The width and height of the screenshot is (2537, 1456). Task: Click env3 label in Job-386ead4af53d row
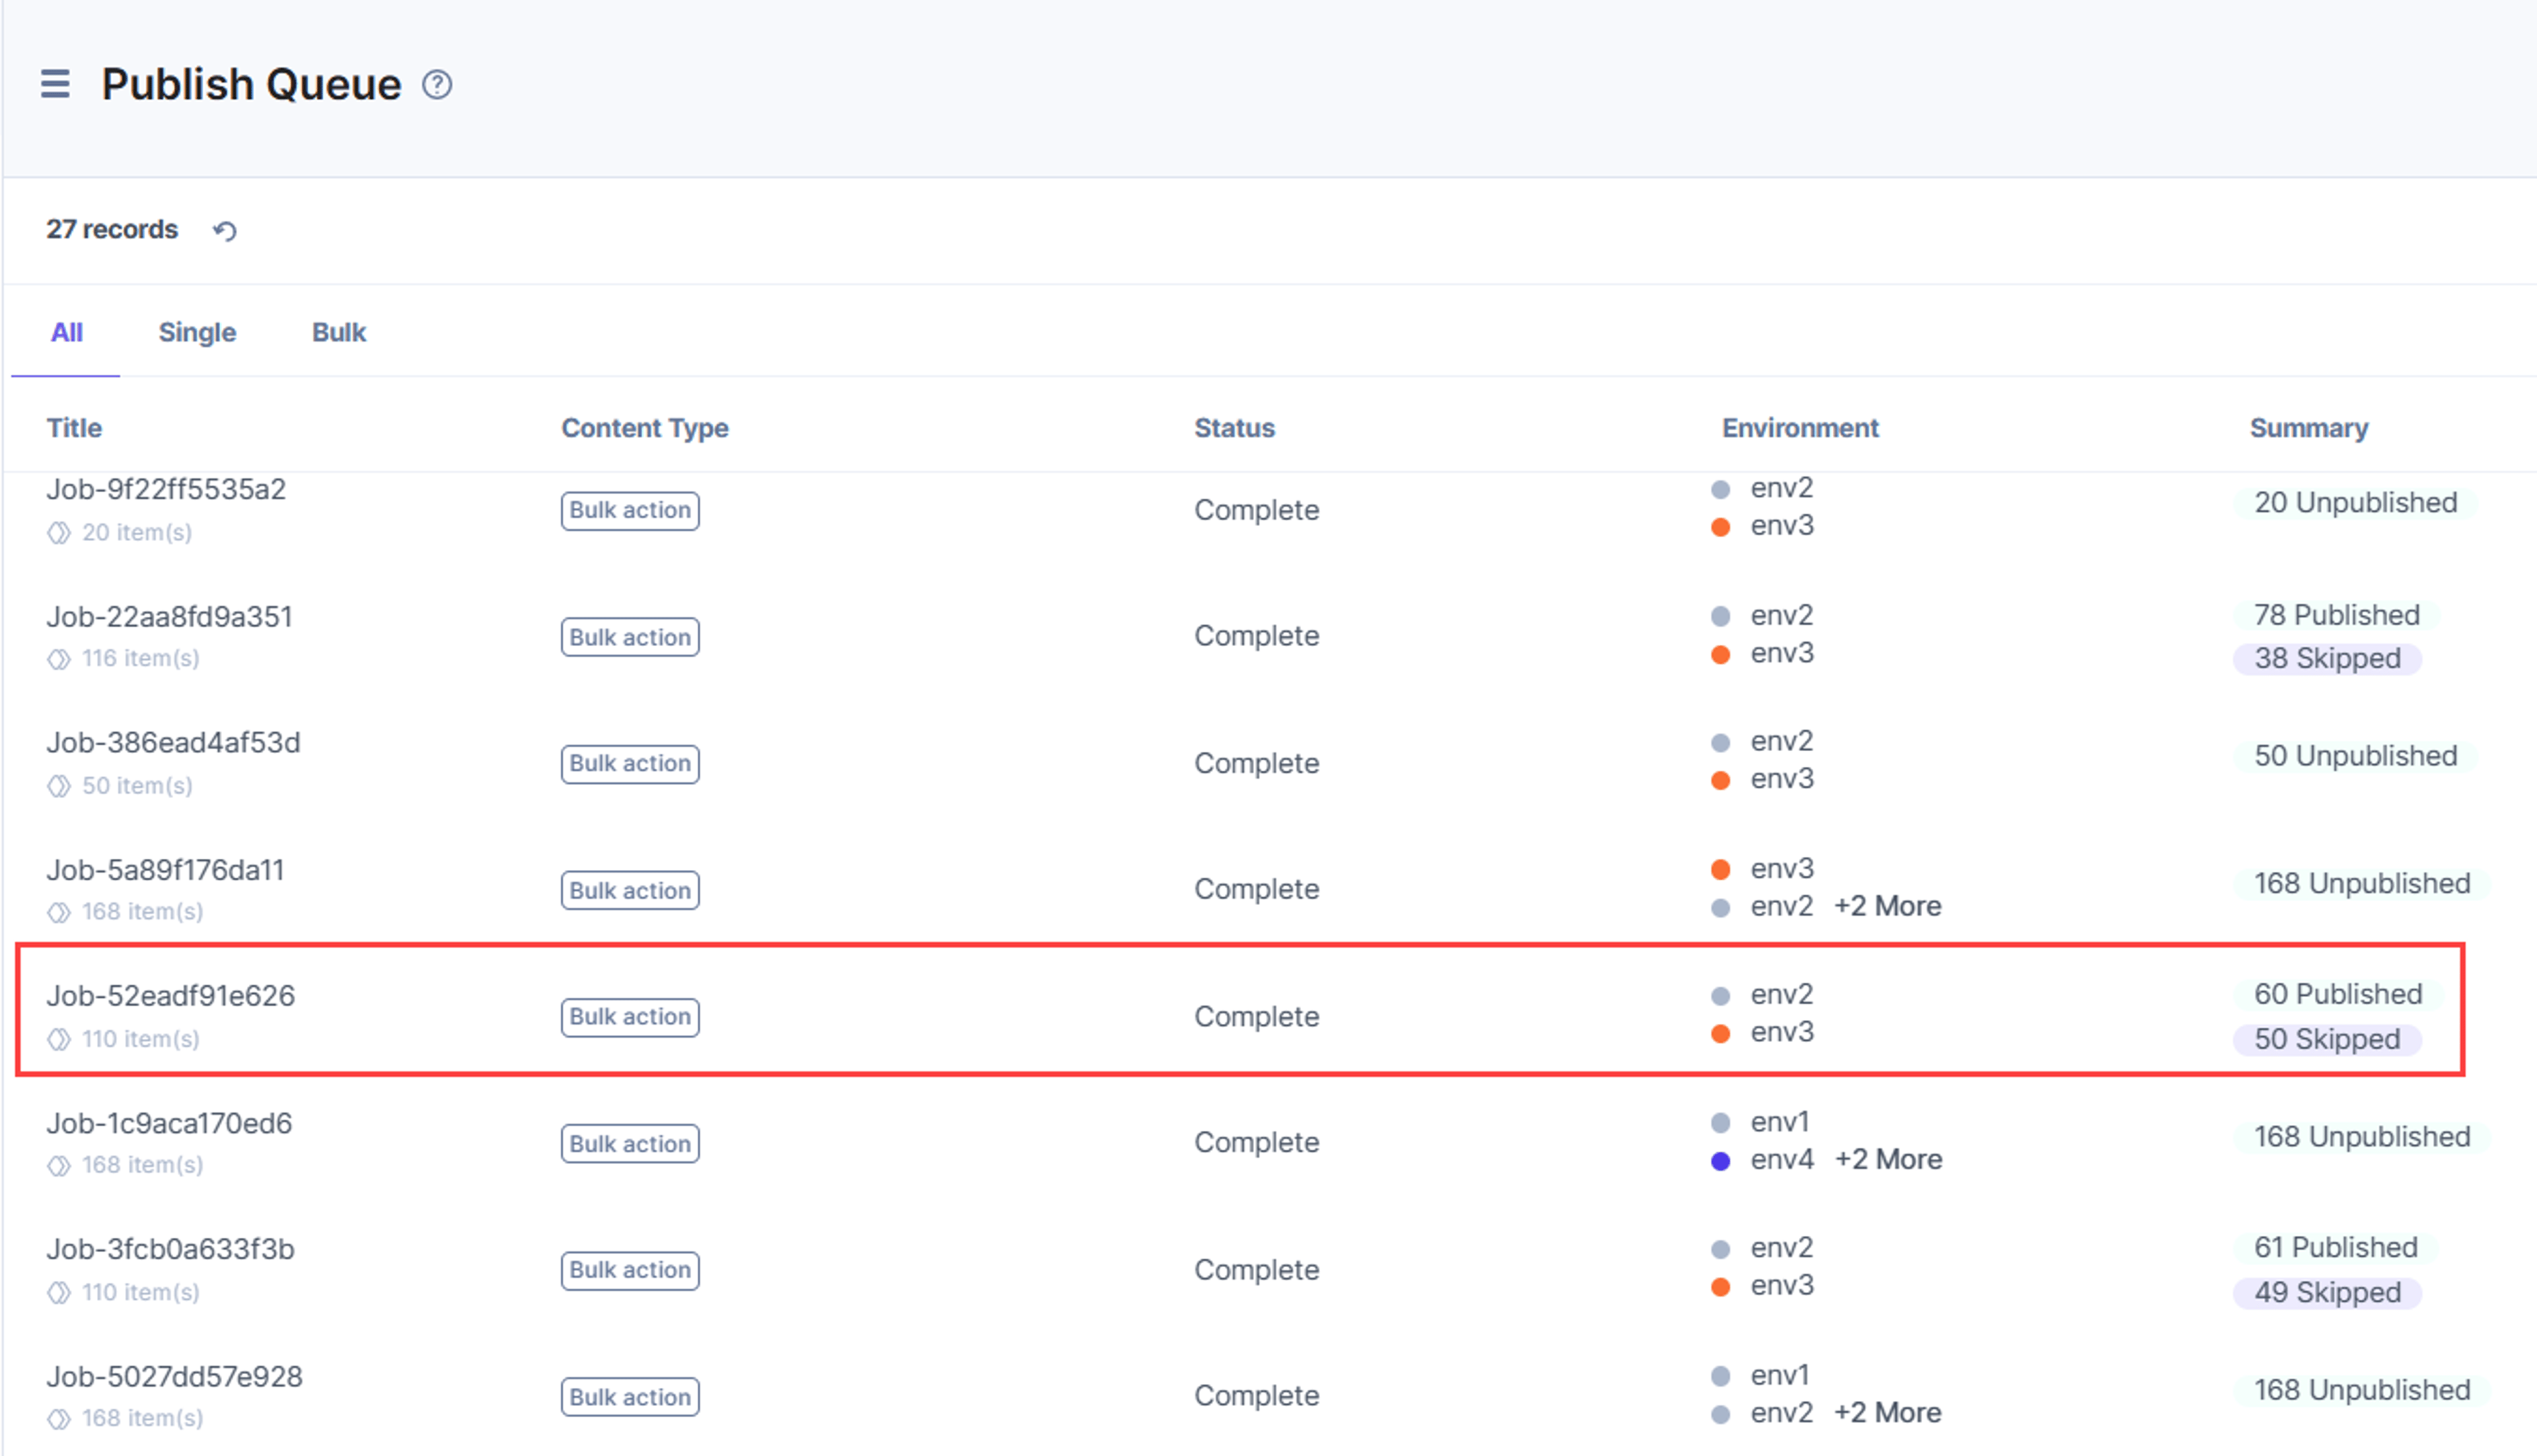click(1781, 779)
